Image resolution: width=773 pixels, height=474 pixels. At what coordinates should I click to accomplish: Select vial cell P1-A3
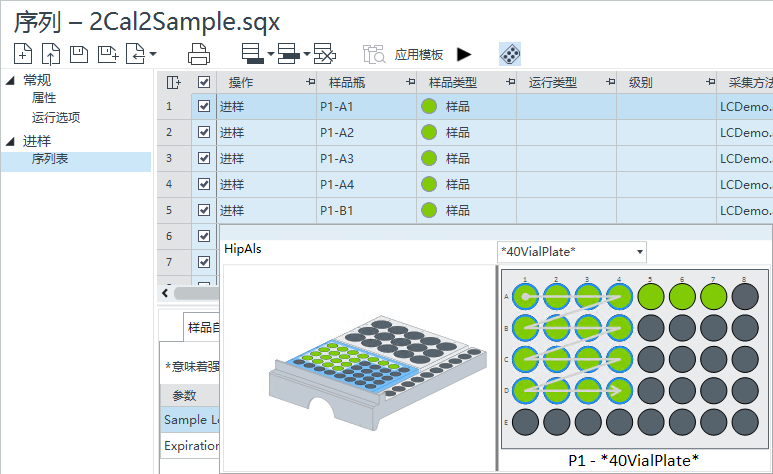point(366,158)
